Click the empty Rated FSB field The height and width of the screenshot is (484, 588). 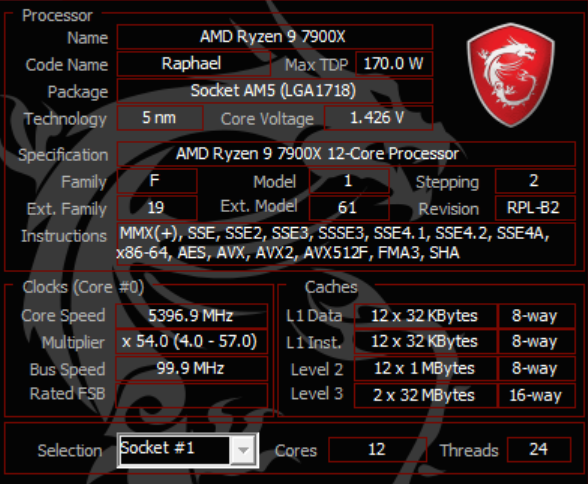(x=192, y=395)
